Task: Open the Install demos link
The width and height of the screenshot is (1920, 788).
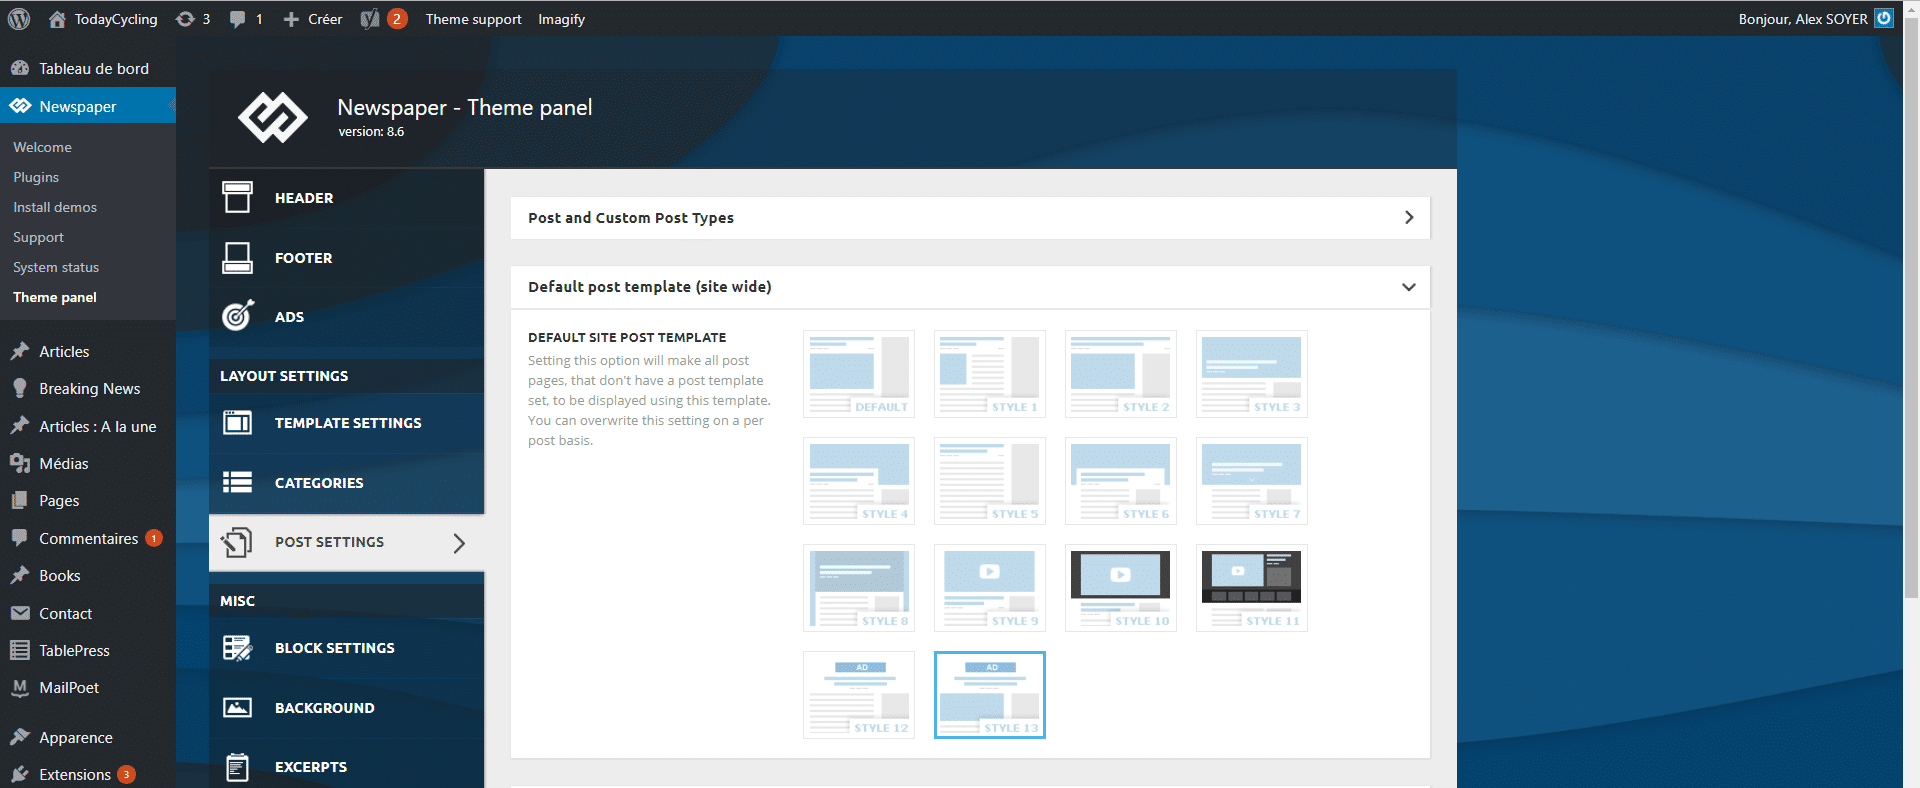Action: tap(55, 207)
